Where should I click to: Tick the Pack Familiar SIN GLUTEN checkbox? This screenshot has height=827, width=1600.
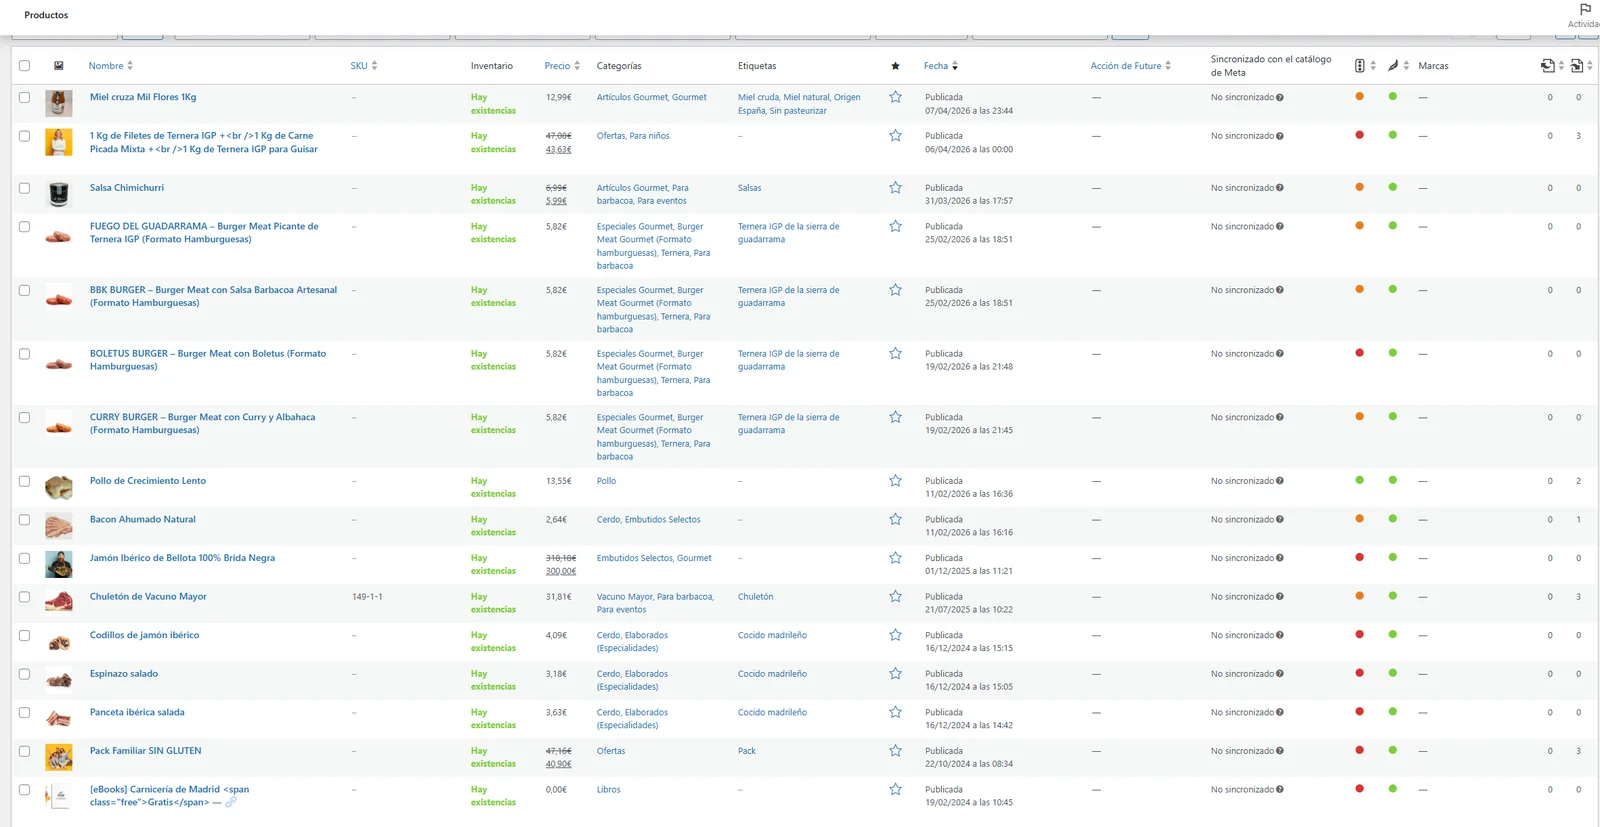(24, 751)
